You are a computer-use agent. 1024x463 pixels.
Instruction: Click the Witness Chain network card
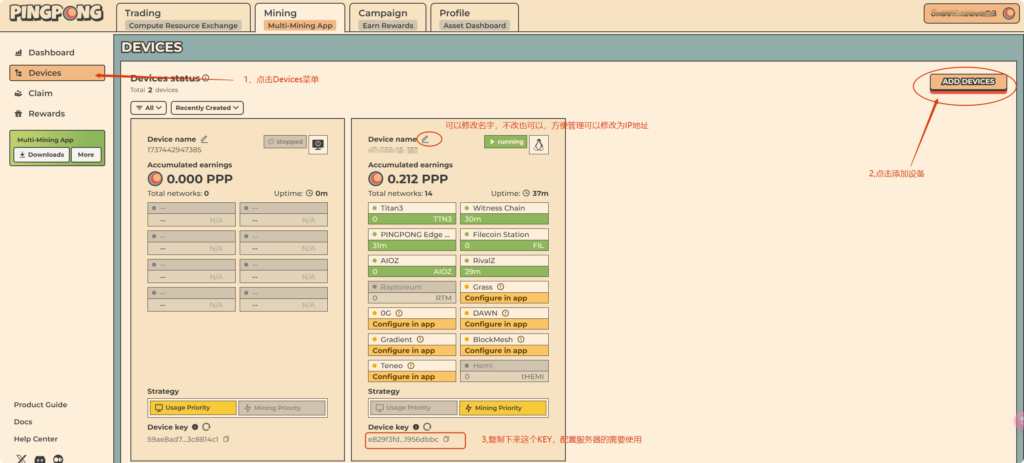[504, 214]
